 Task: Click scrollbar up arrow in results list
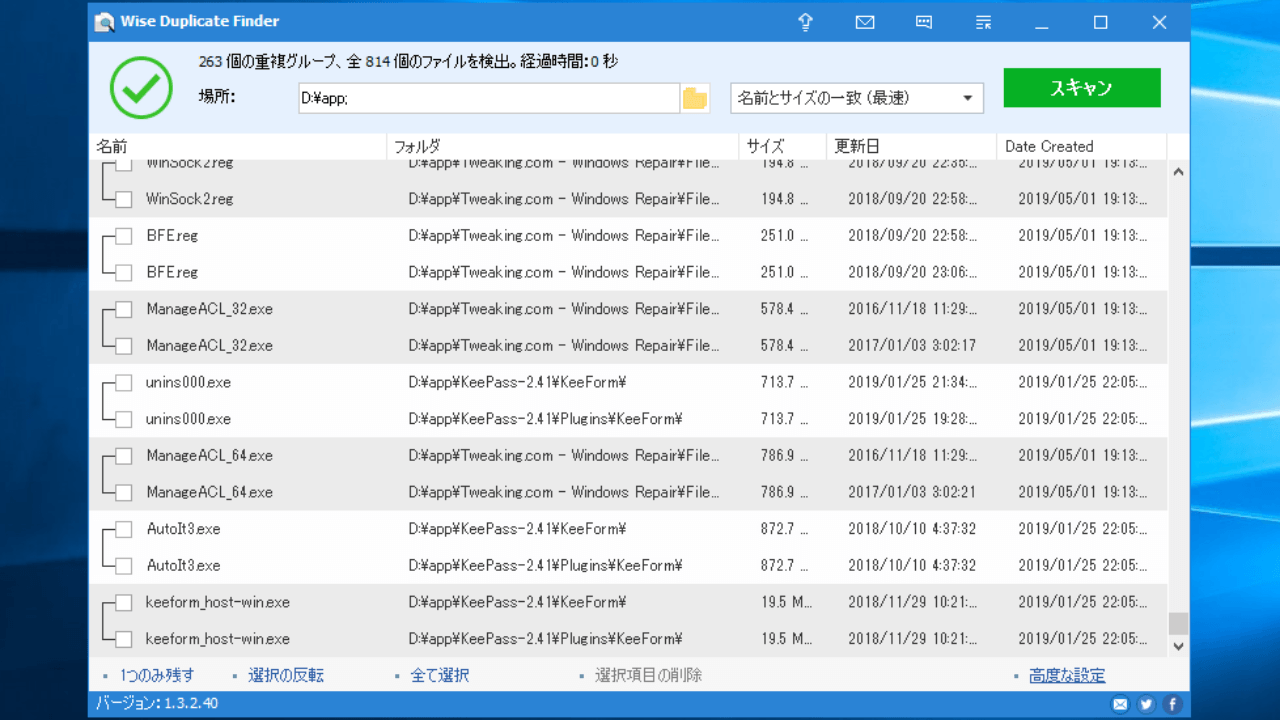tap(1178, 172)
